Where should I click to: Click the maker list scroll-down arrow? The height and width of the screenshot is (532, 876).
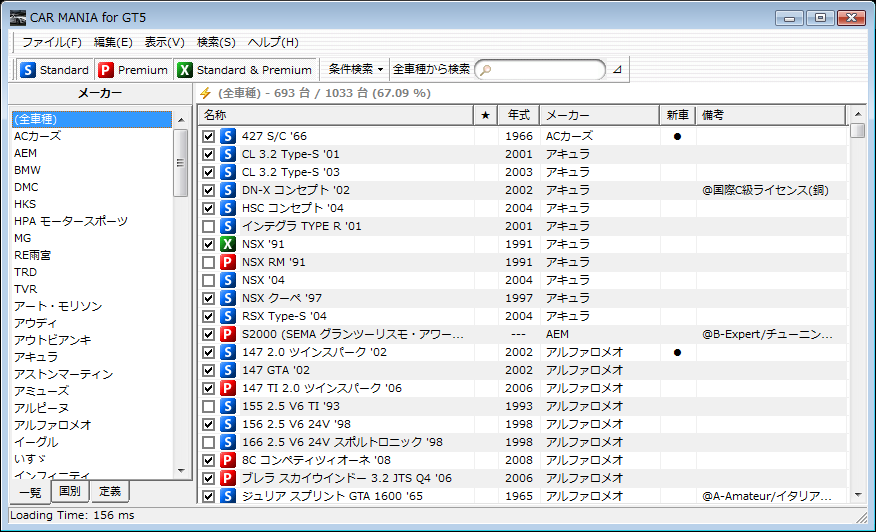tap(180, 471)
